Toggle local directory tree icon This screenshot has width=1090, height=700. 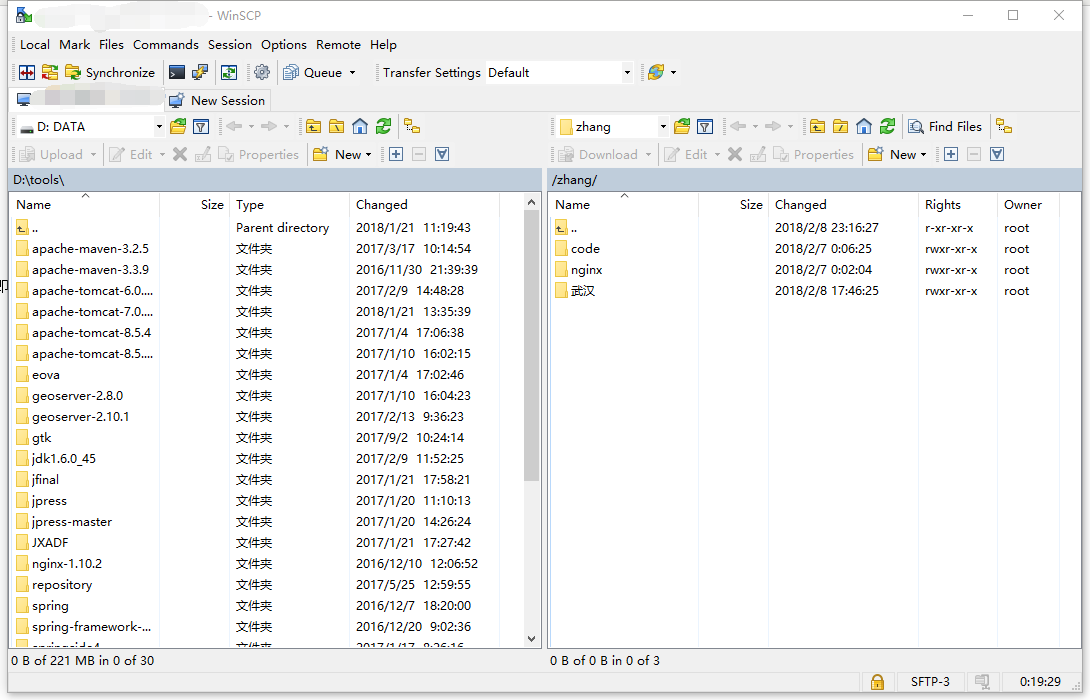412,127
